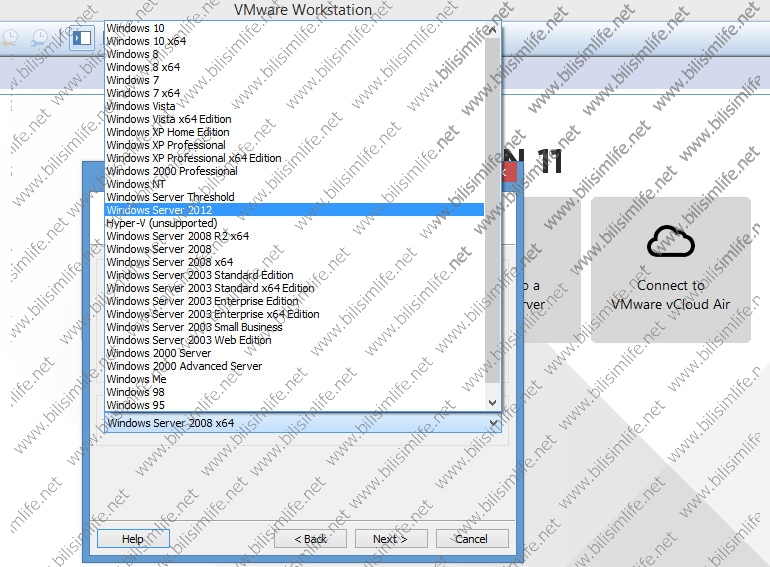Select Windows 2000 Server

coord(294,353)
